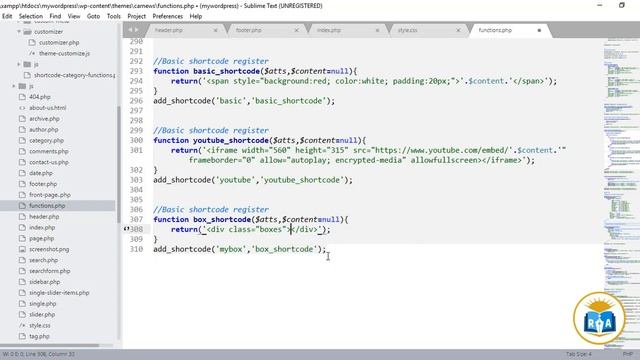The width and height of the screenshot is (640, 360).
Task: Open footer.php in sidebar
Action: 43,184
